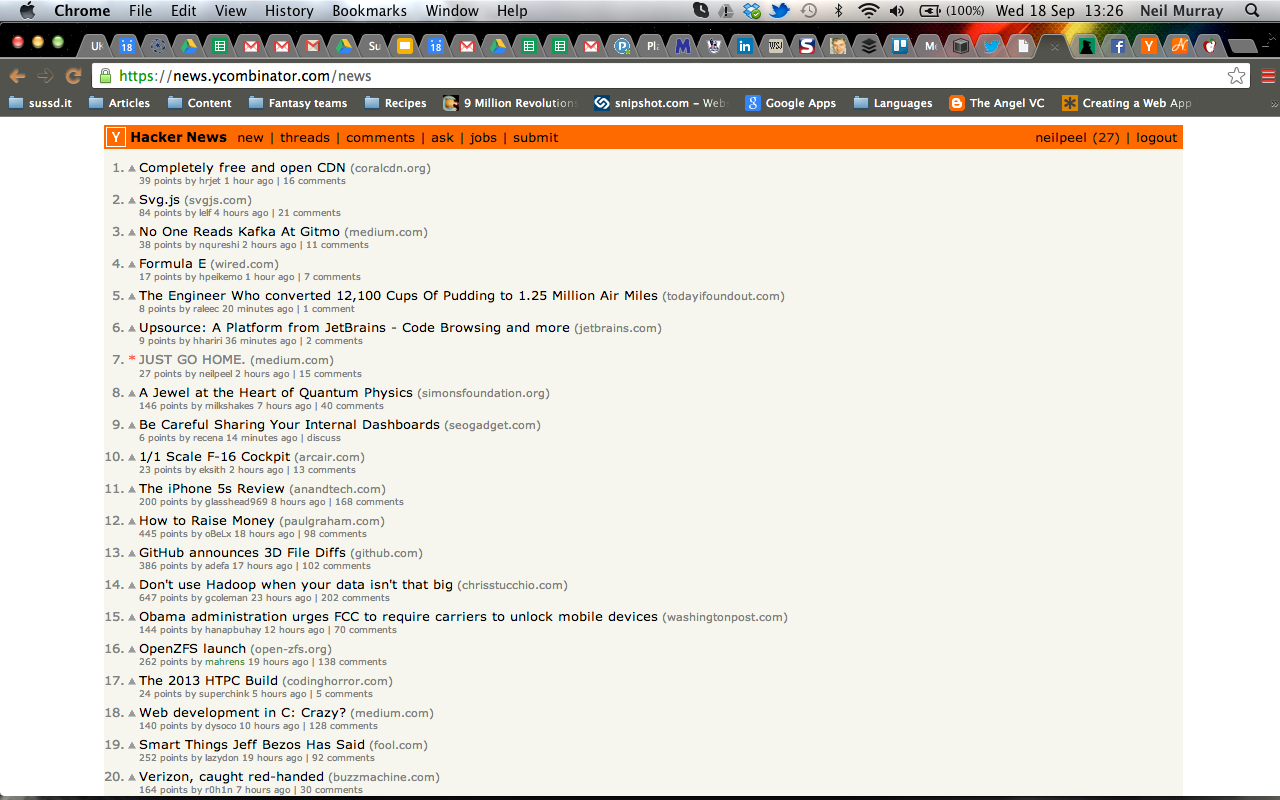Click discuss under Be Careful Sharing Dashboards

pos(324,438)
